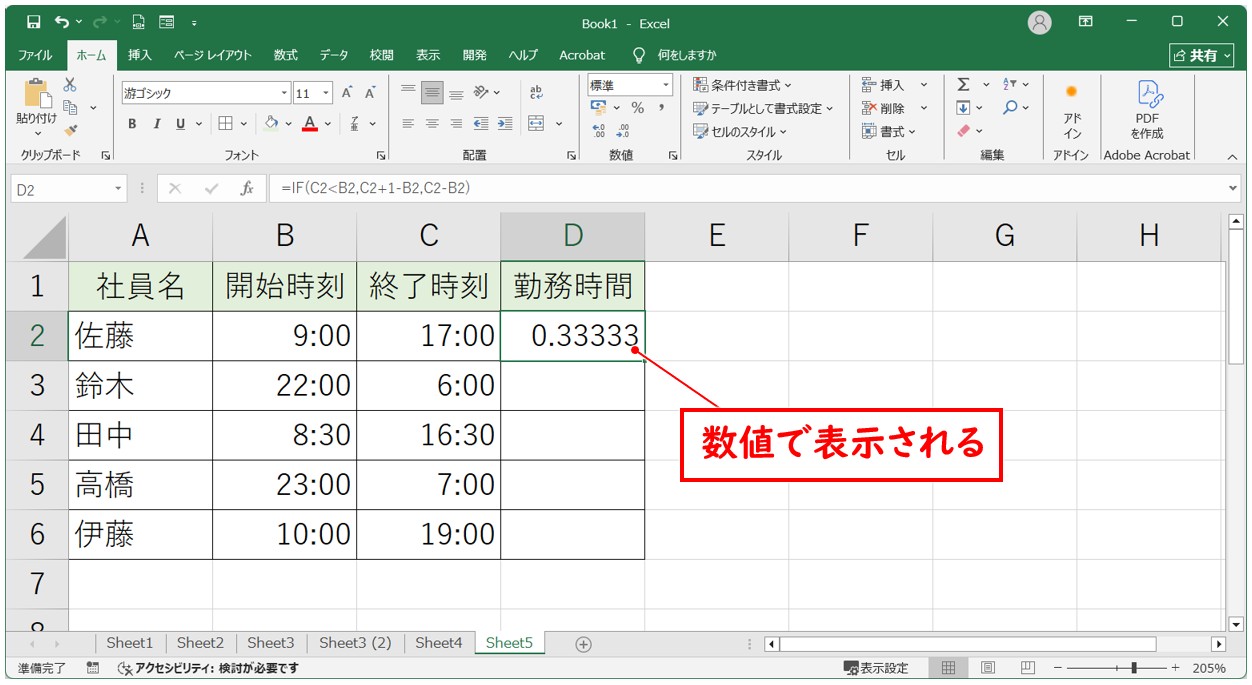This screenshot has width=1252, height=685.
Task: Click the Save icon in the title bar
Action: pos(34,22)
